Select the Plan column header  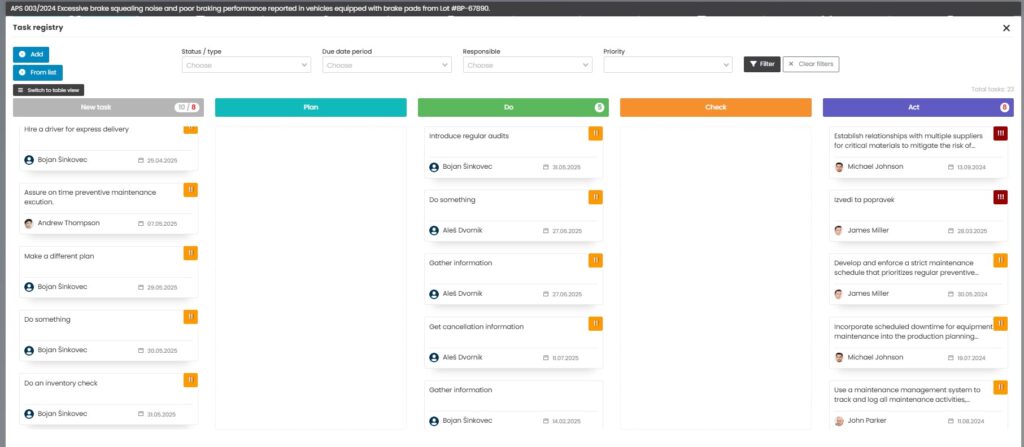(x=311, y=107)
